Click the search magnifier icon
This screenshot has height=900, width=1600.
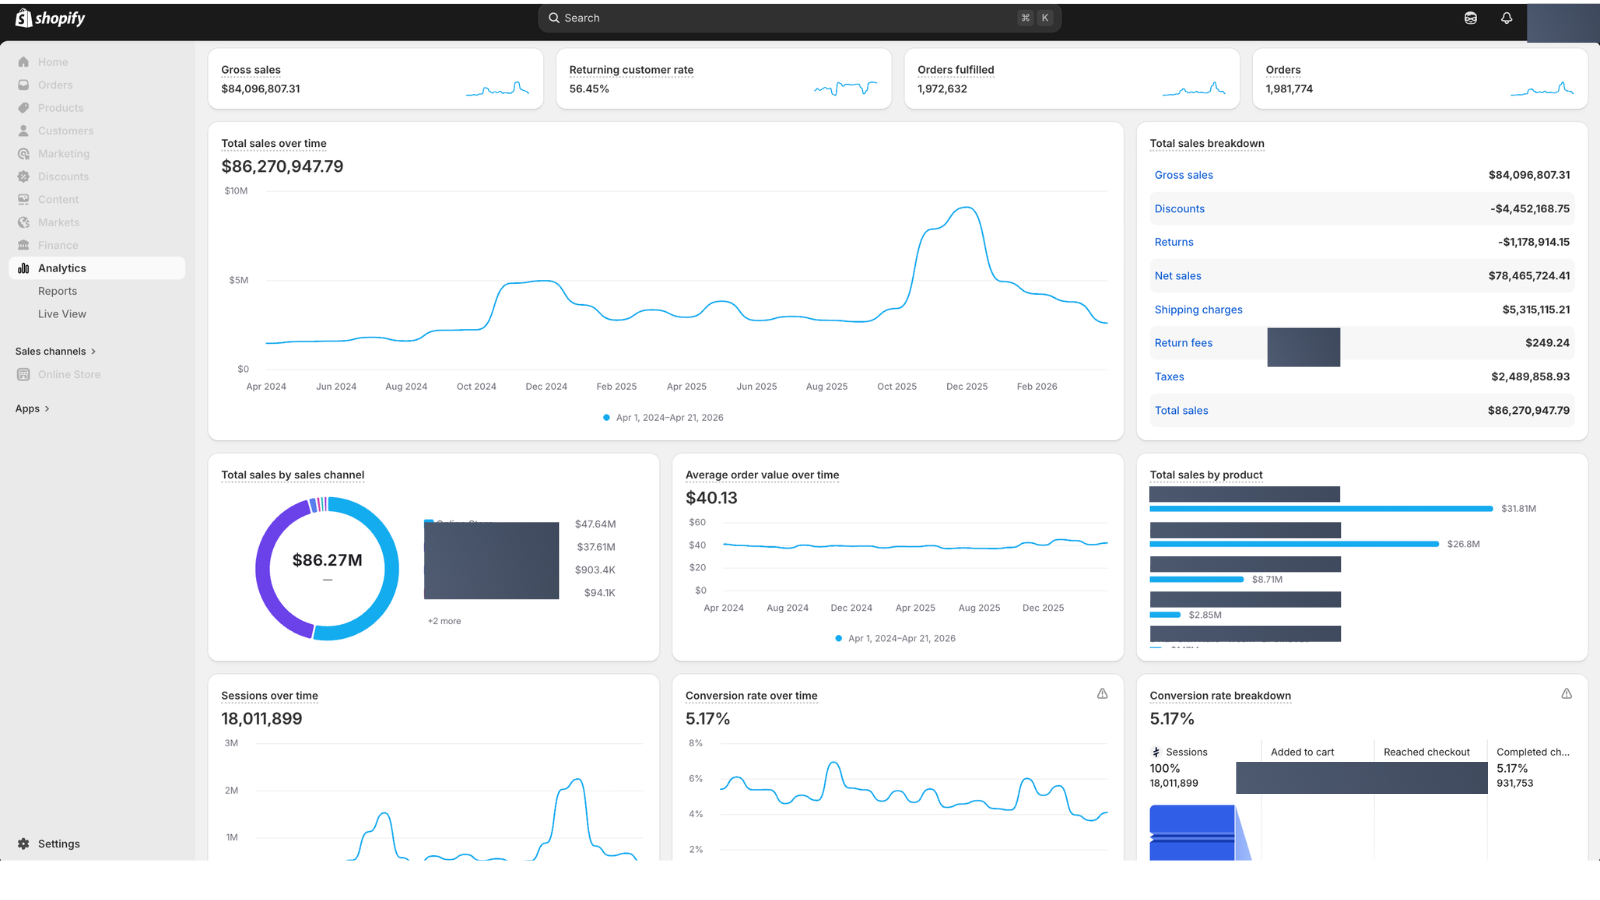pyautogui.click(x=554, y=18)
